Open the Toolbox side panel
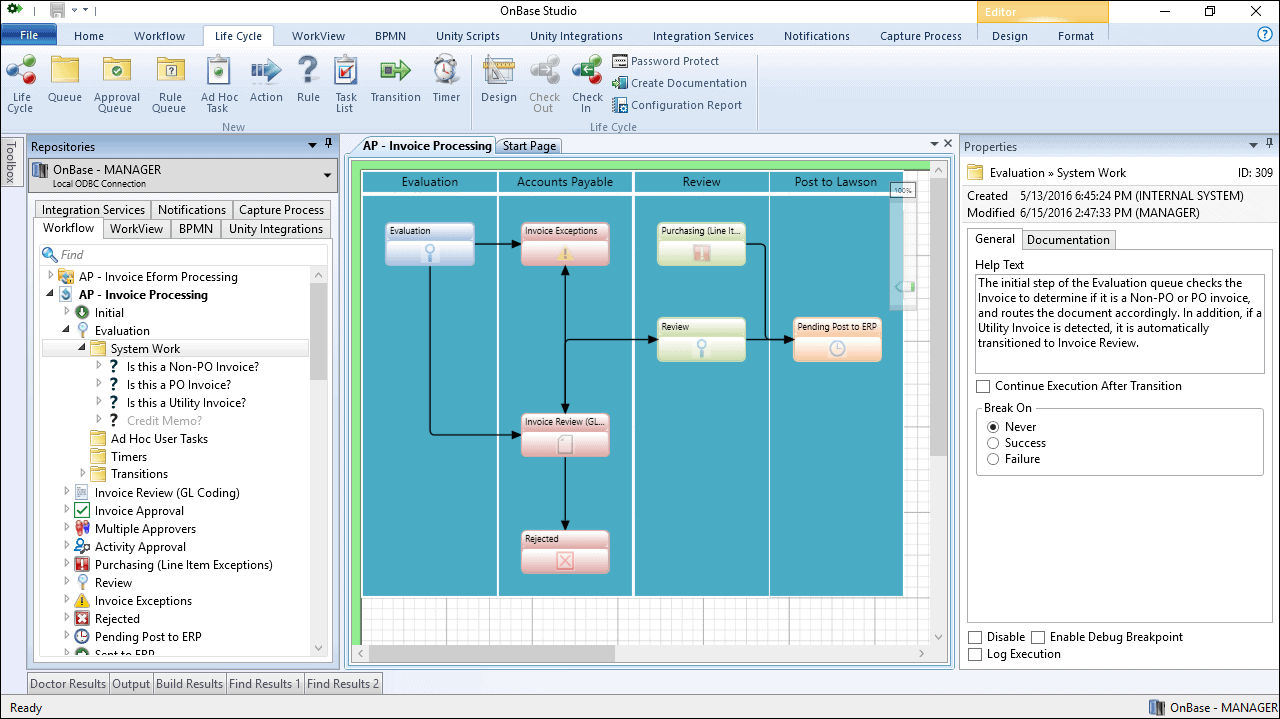Viewport: 1280px width, 719px height. [11, 161]
